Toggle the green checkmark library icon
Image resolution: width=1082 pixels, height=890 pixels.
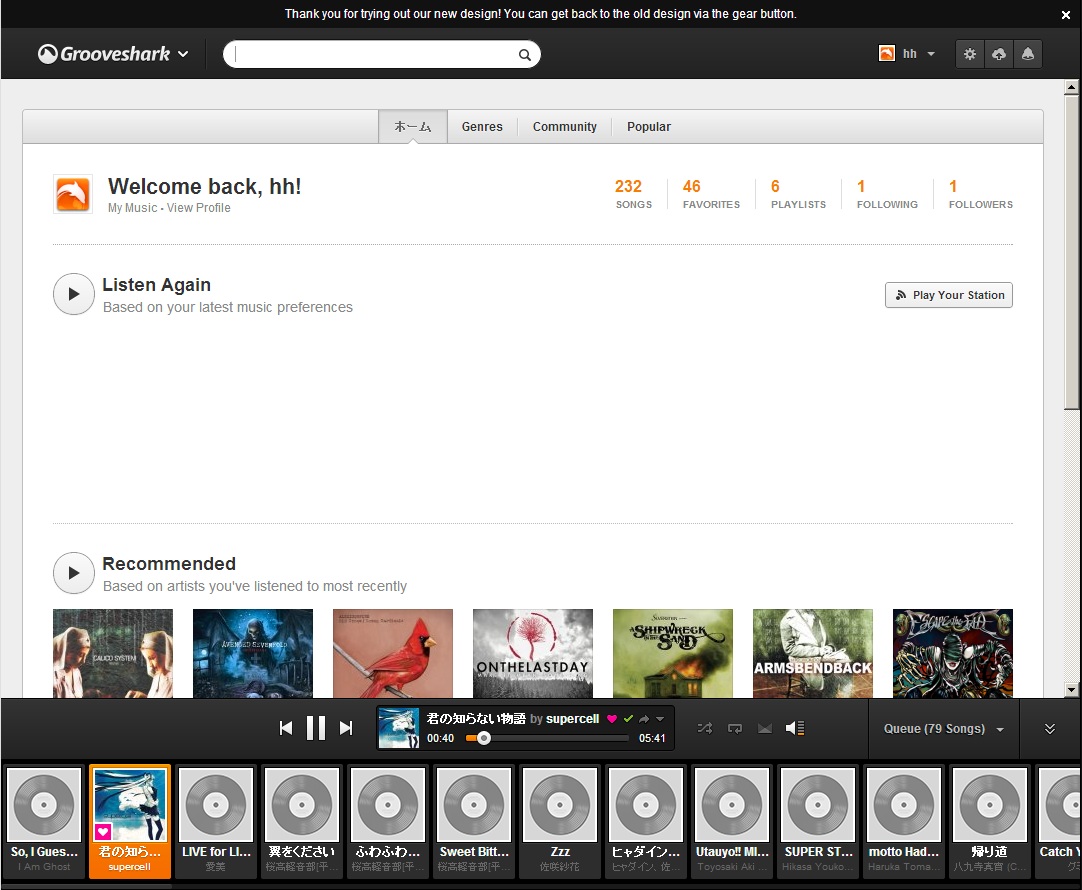[628, 719]
